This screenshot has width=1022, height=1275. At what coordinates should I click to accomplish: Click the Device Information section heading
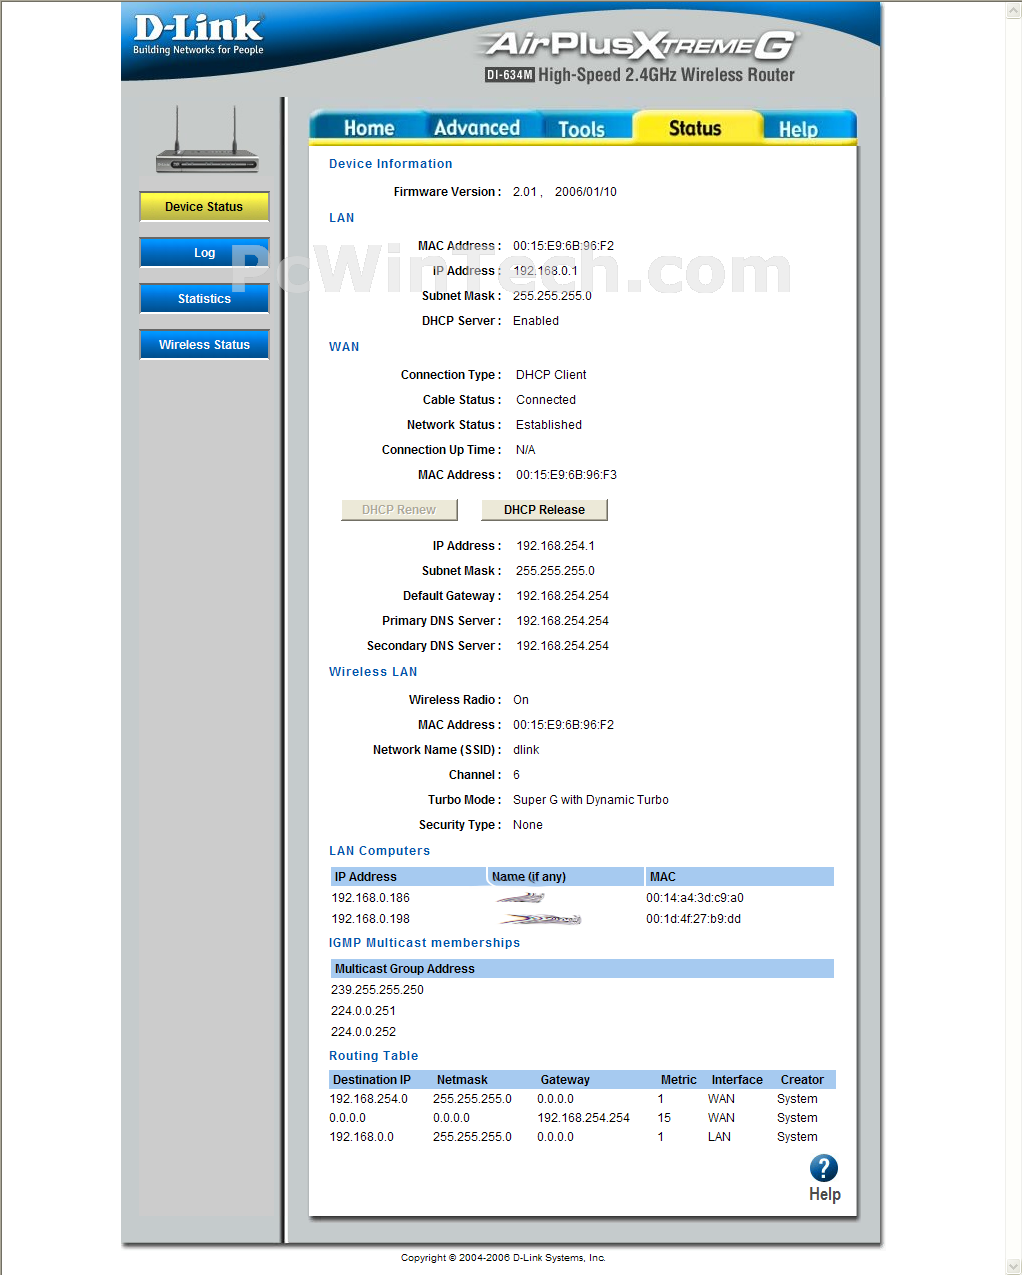point(391,164)
